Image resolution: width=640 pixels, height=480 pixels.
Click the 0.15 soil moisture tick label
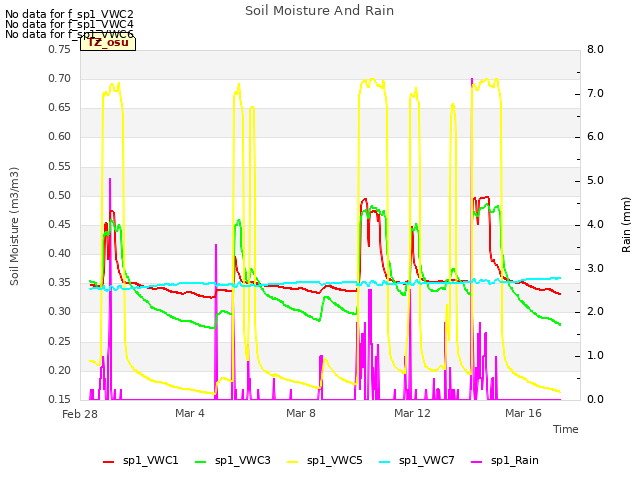60,399
